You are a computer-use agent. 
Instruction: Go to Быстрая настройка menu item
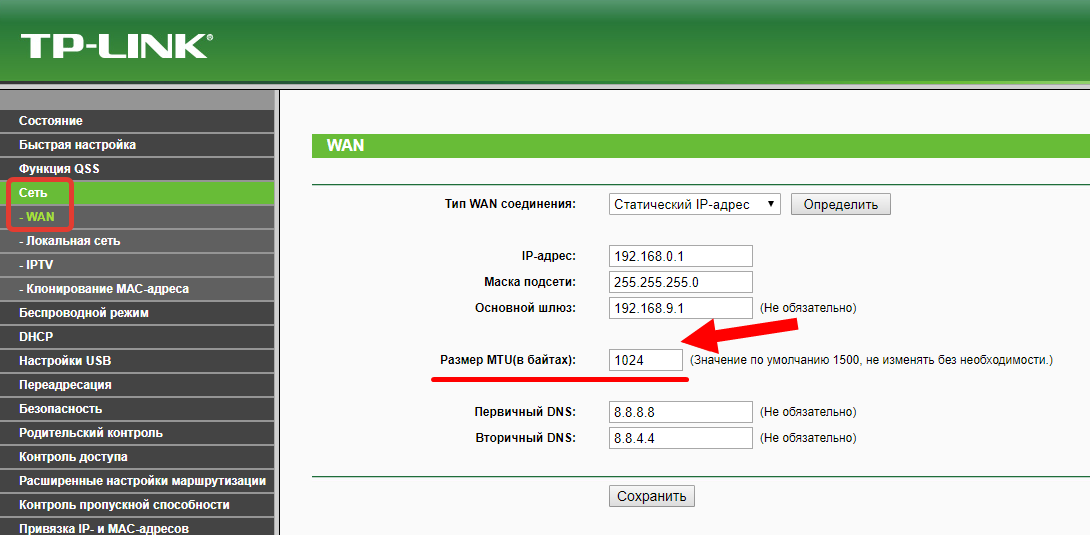pos(77,145)
